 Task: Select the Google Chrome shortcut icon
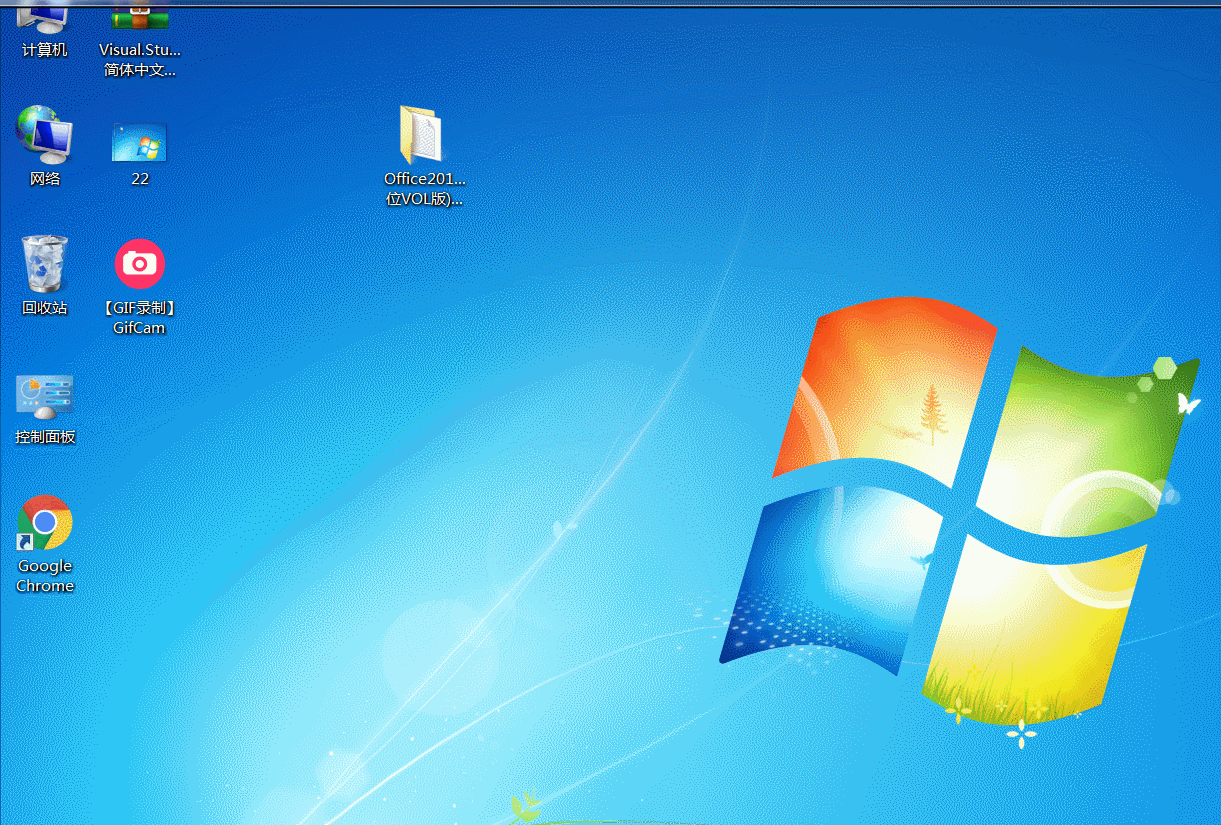click(45, 523)
